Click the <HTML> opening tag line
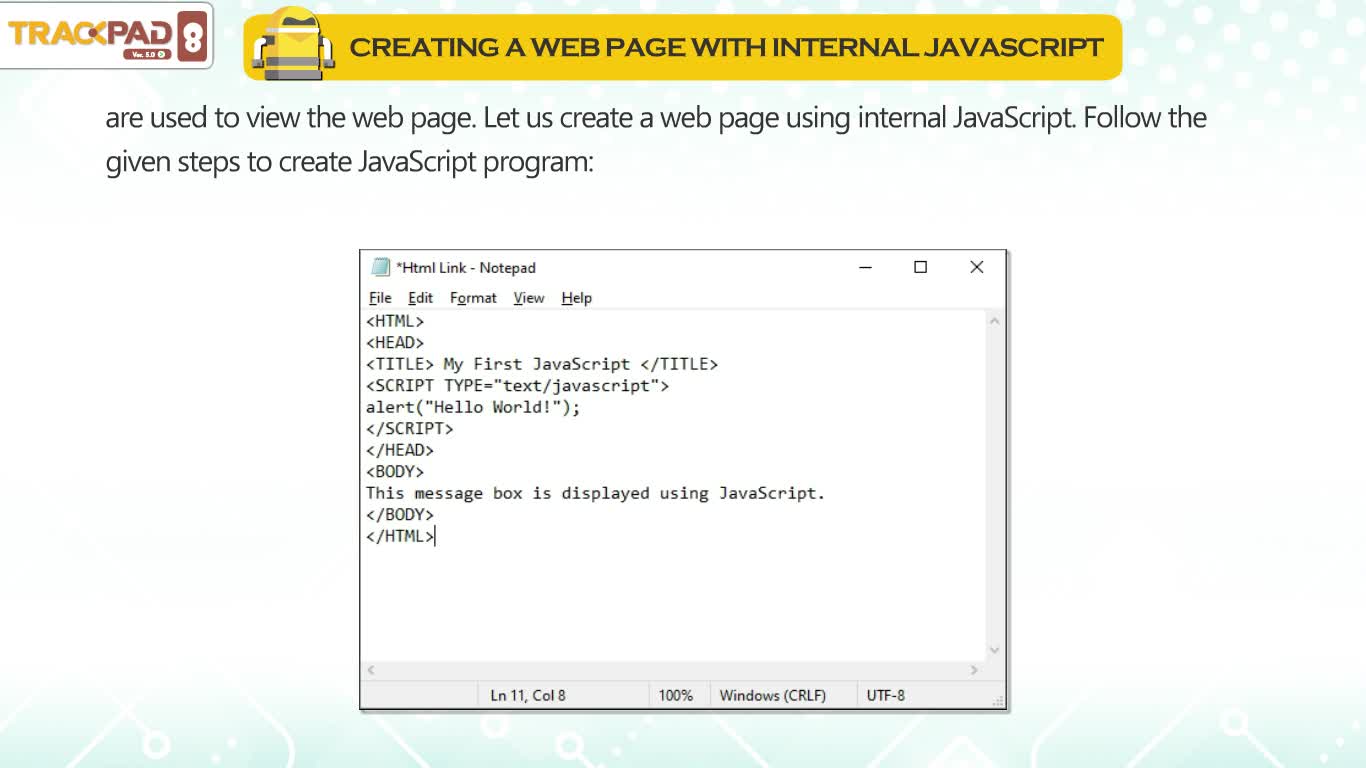The height and width of the screenshot is (768, 1366). click(395, 321)
